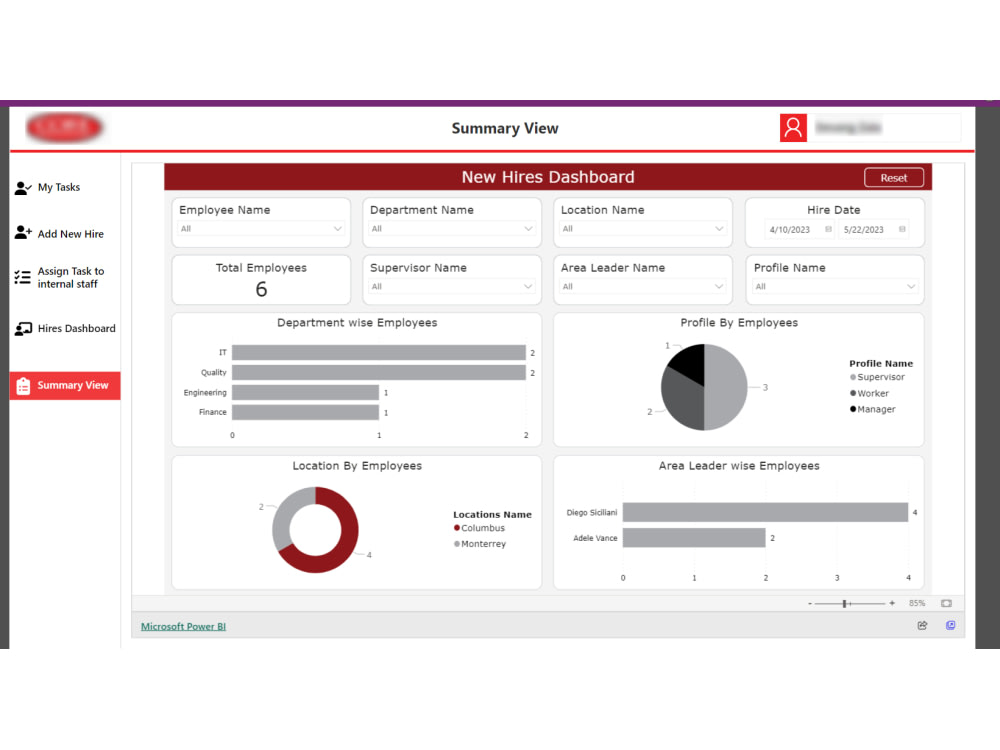Image resolution: width=1000 pixels, height=750 pixels.
Task: Select the Adele Vance bar
Action: coord(694,538)
